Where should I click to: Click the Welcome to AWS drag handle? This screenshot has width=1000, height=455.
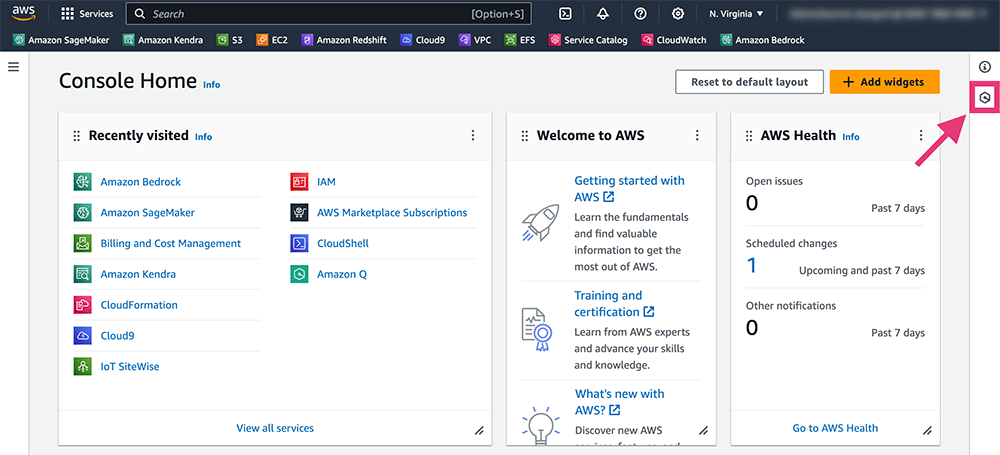pyautogui.click(x=525, y=135)
